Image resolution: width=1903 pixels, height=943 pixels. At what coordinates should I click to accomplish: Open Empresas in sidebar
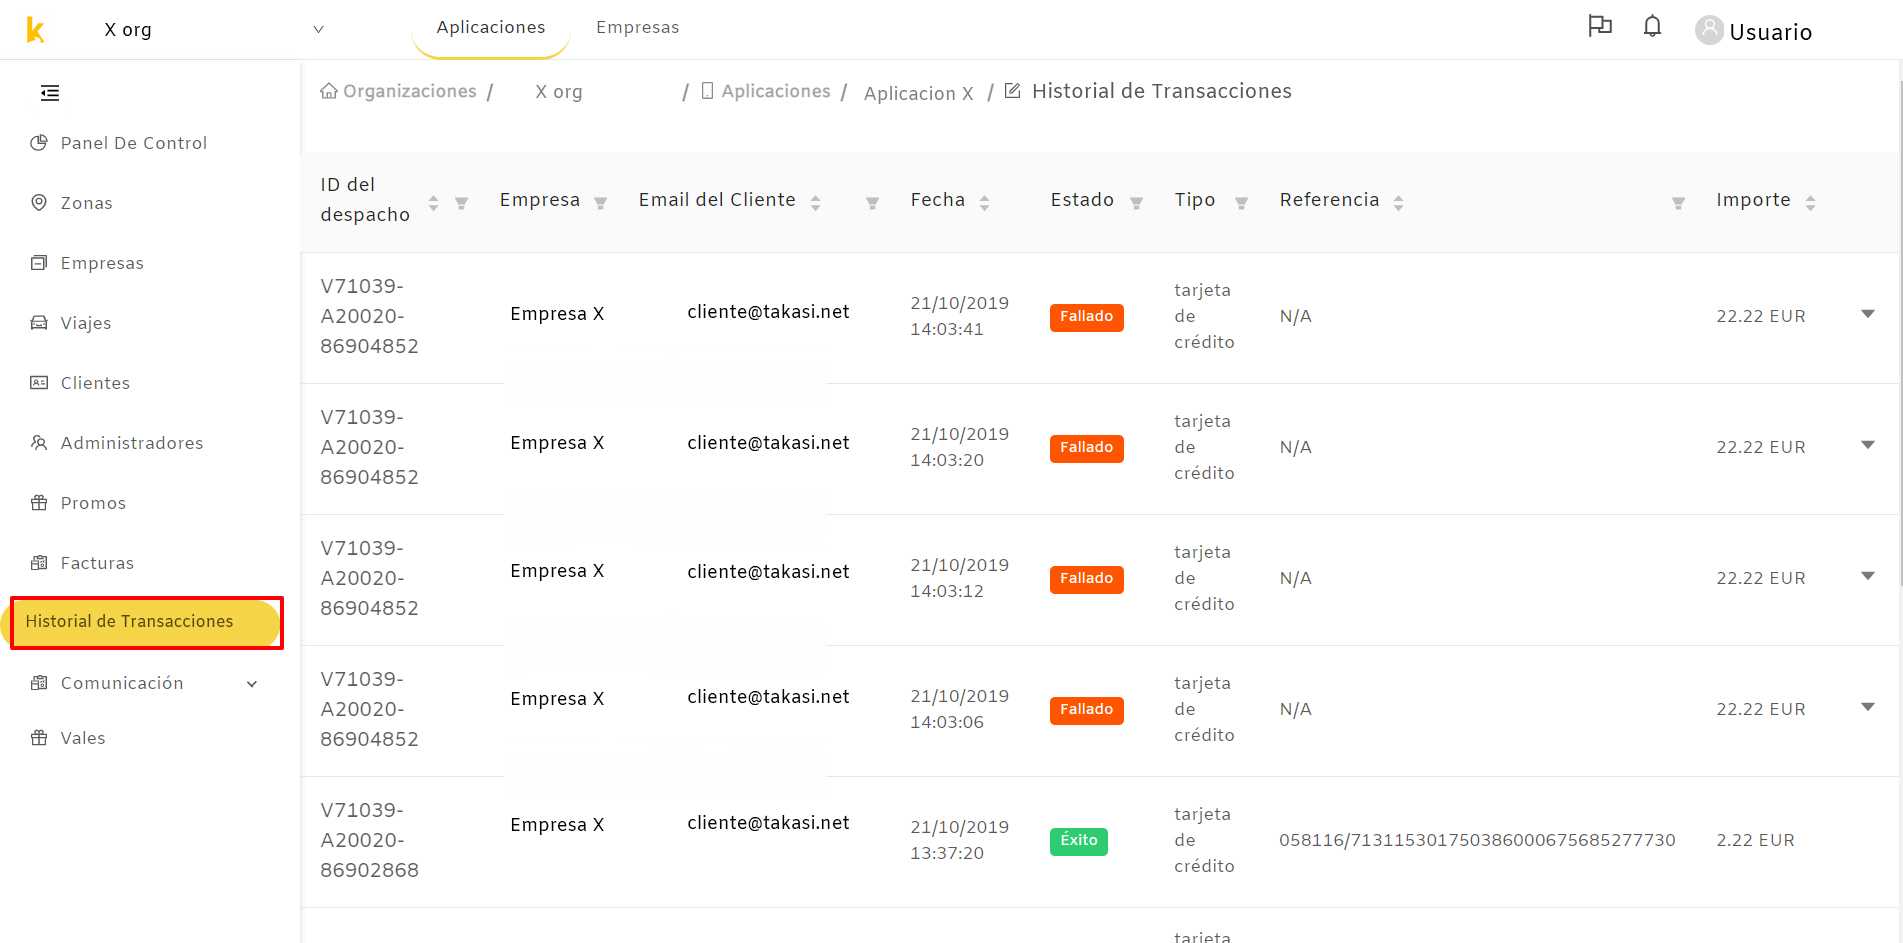(x=102, y=263)
